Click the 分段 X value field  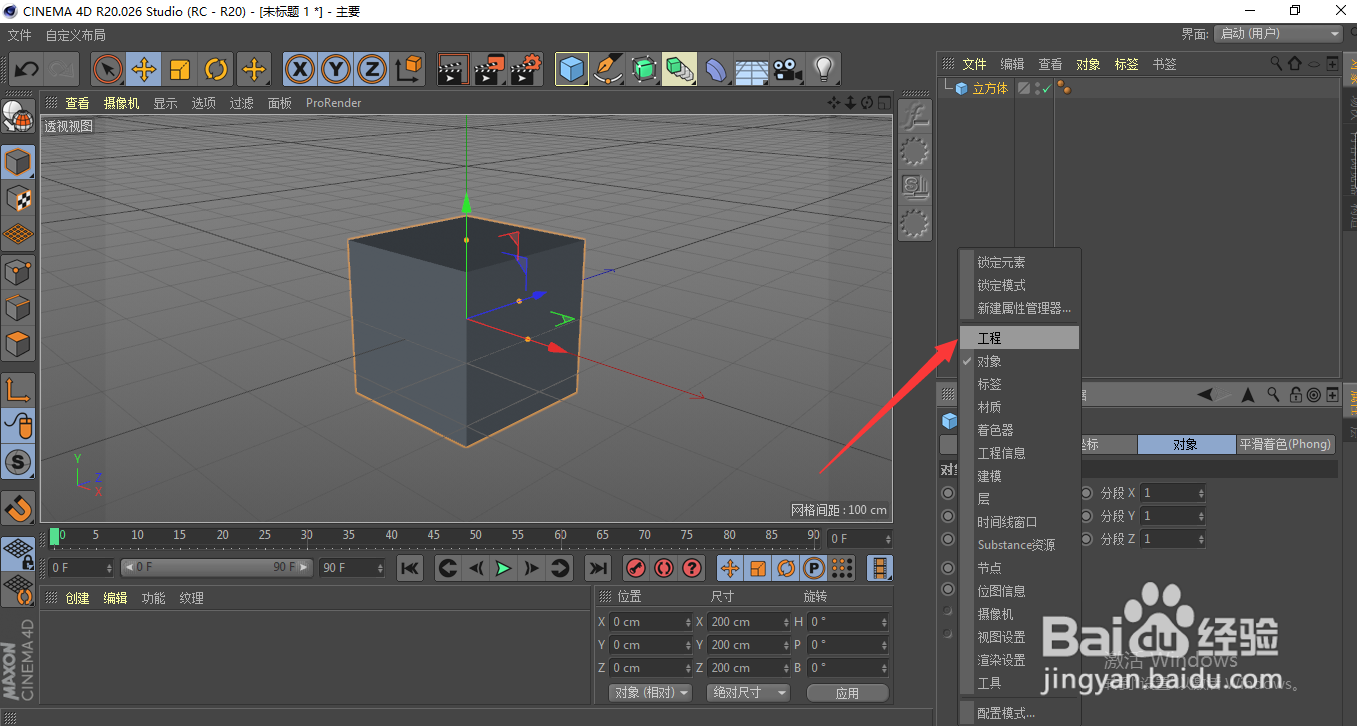click(1172, 493)
